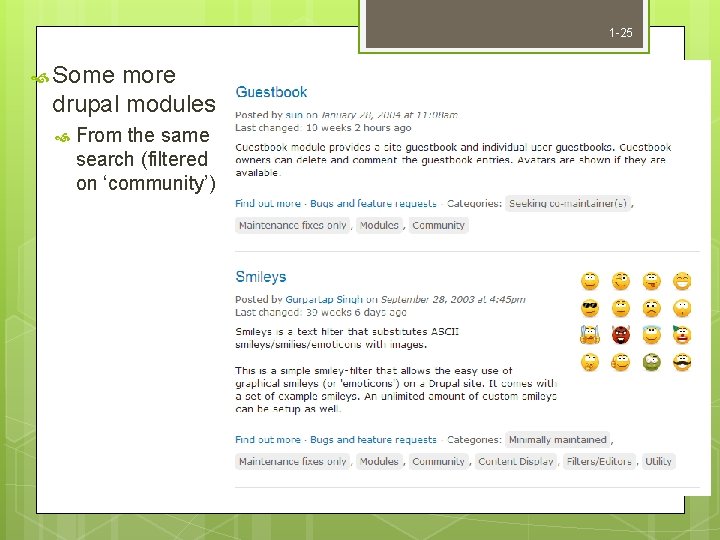Select Guestbook's 'Modules' category tag
Image resolution: width=720 pixels, height=540 pixels.
point(379,225)
